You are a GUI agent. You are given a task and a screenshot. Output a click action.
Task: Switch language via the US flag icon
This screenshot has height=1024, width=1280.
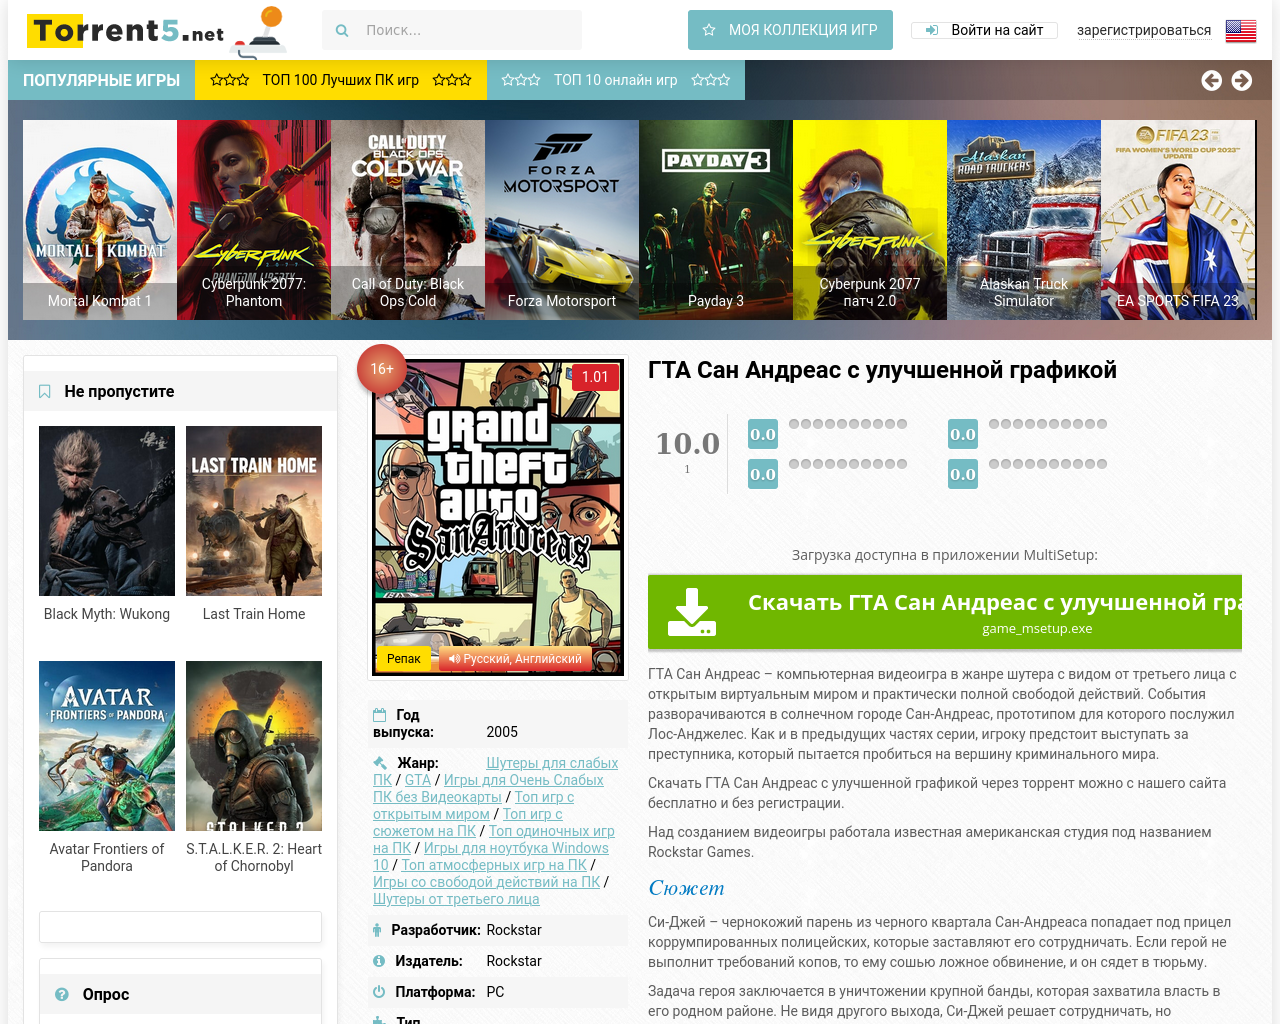point(1241,31)
